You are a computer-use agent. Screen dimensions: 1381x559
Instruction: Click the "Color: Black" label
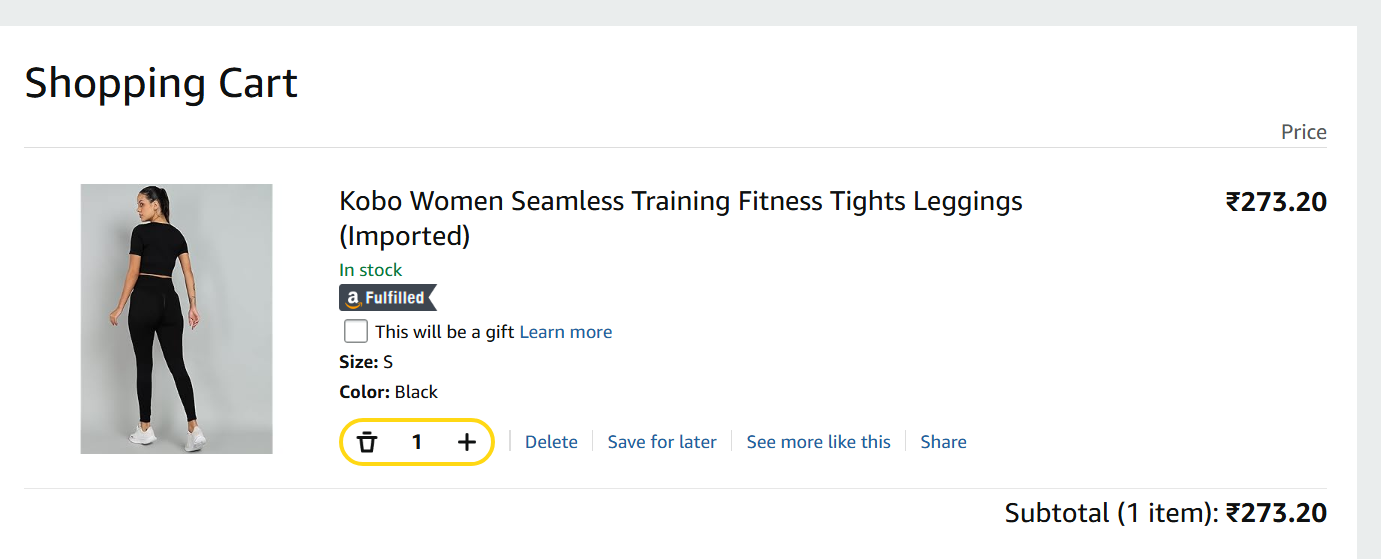(389, 392)
